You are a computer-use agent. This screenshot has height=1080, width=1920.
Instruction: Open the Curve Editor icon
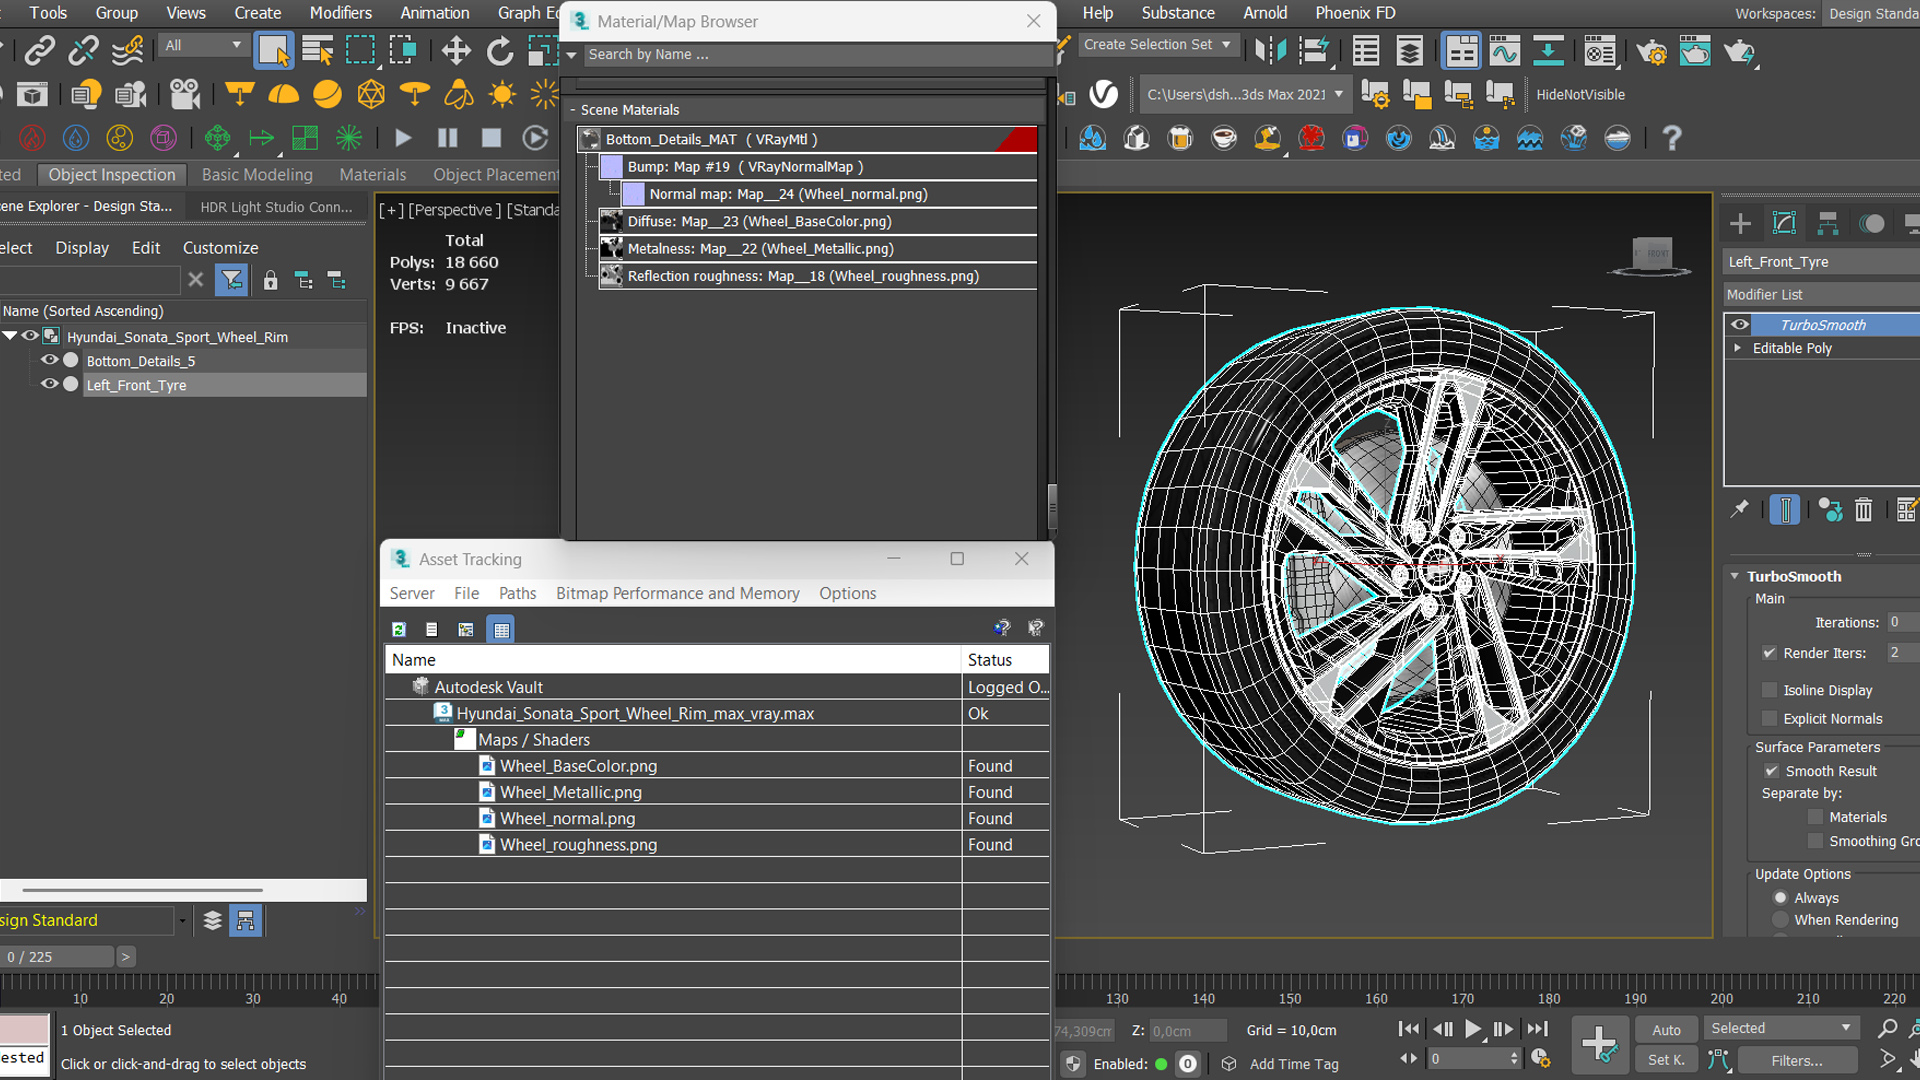click(1504, 50)
